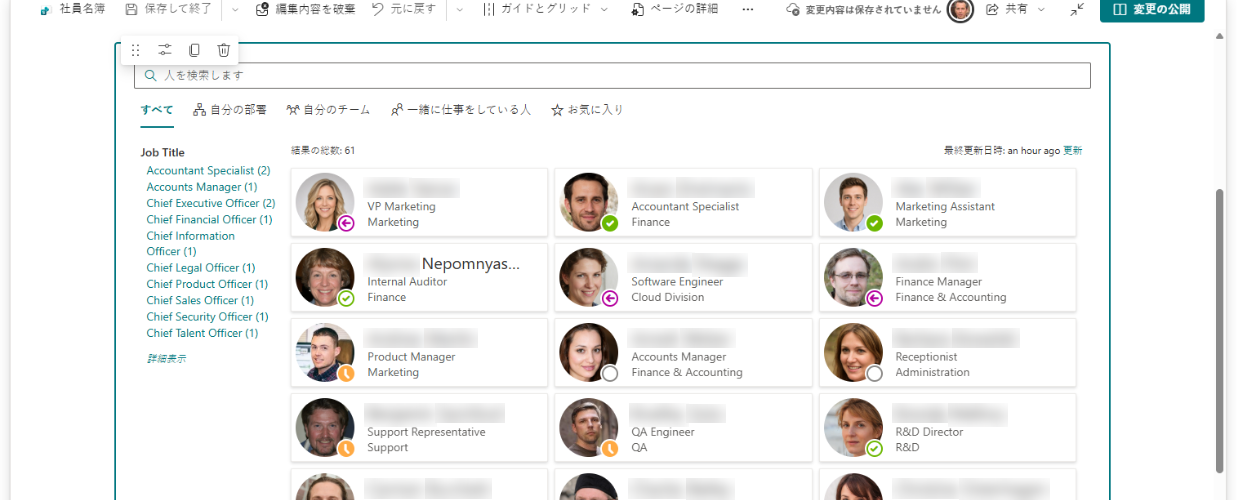
Task: Click the Finance Manager's photo
Action: click(x=853, y=277)
